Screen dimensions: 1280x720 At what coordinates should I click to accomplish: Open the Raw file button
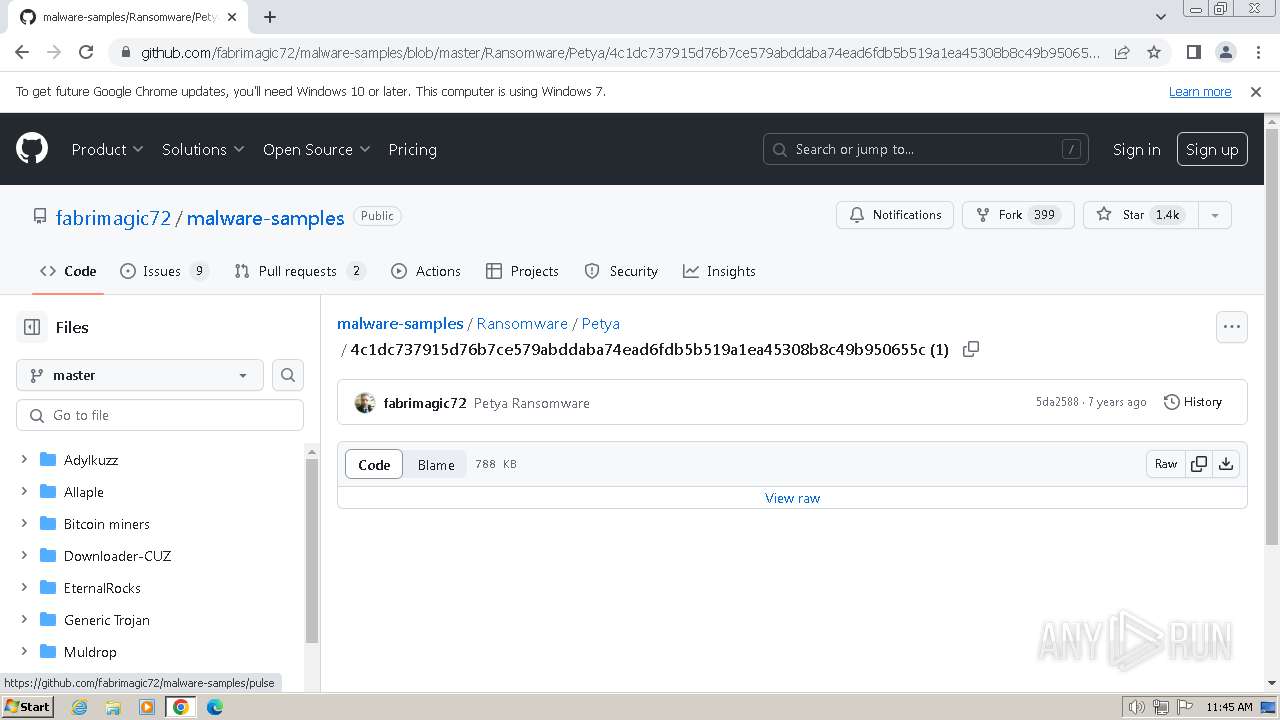click(1166, 464)
